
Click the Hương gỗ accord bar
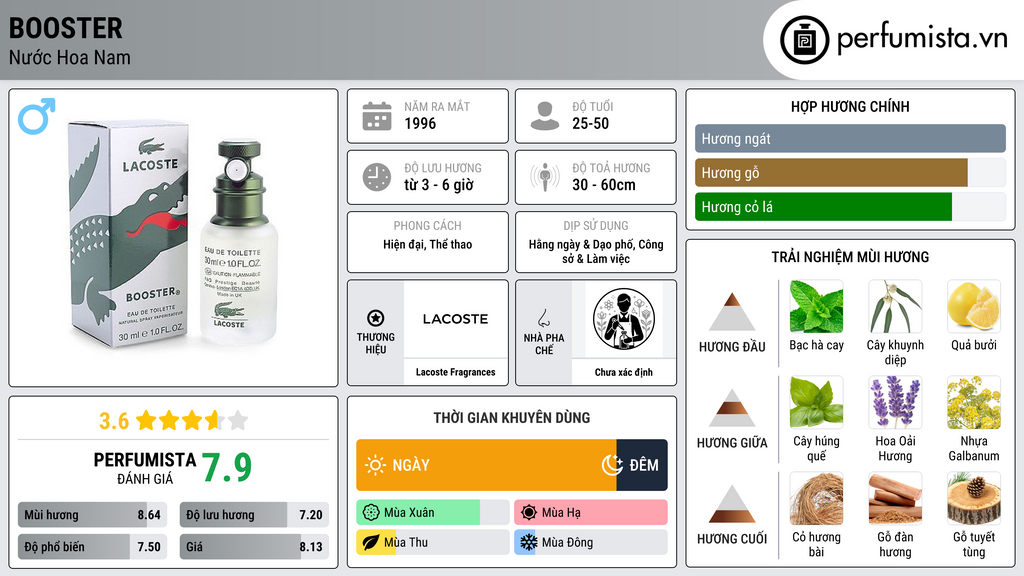click(850, 173)
